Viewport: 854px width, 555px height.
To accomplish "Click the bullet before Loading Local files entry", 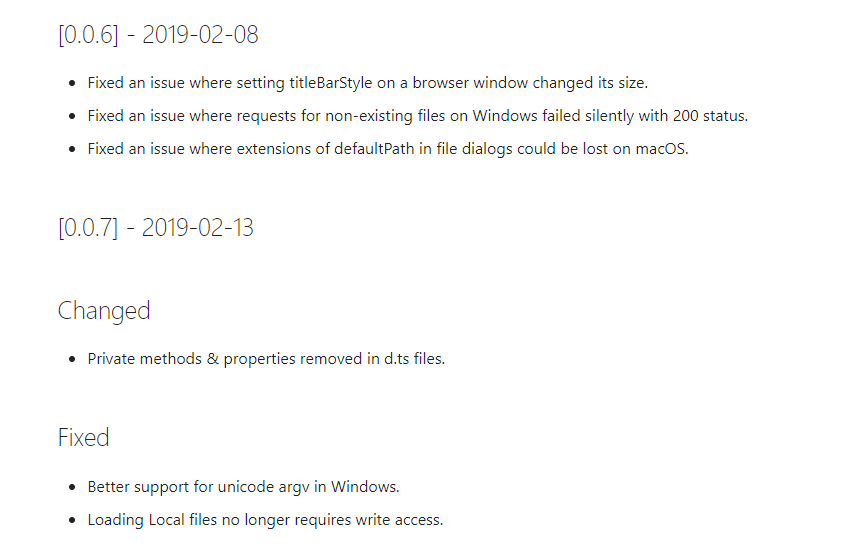I will coord(72,520).
